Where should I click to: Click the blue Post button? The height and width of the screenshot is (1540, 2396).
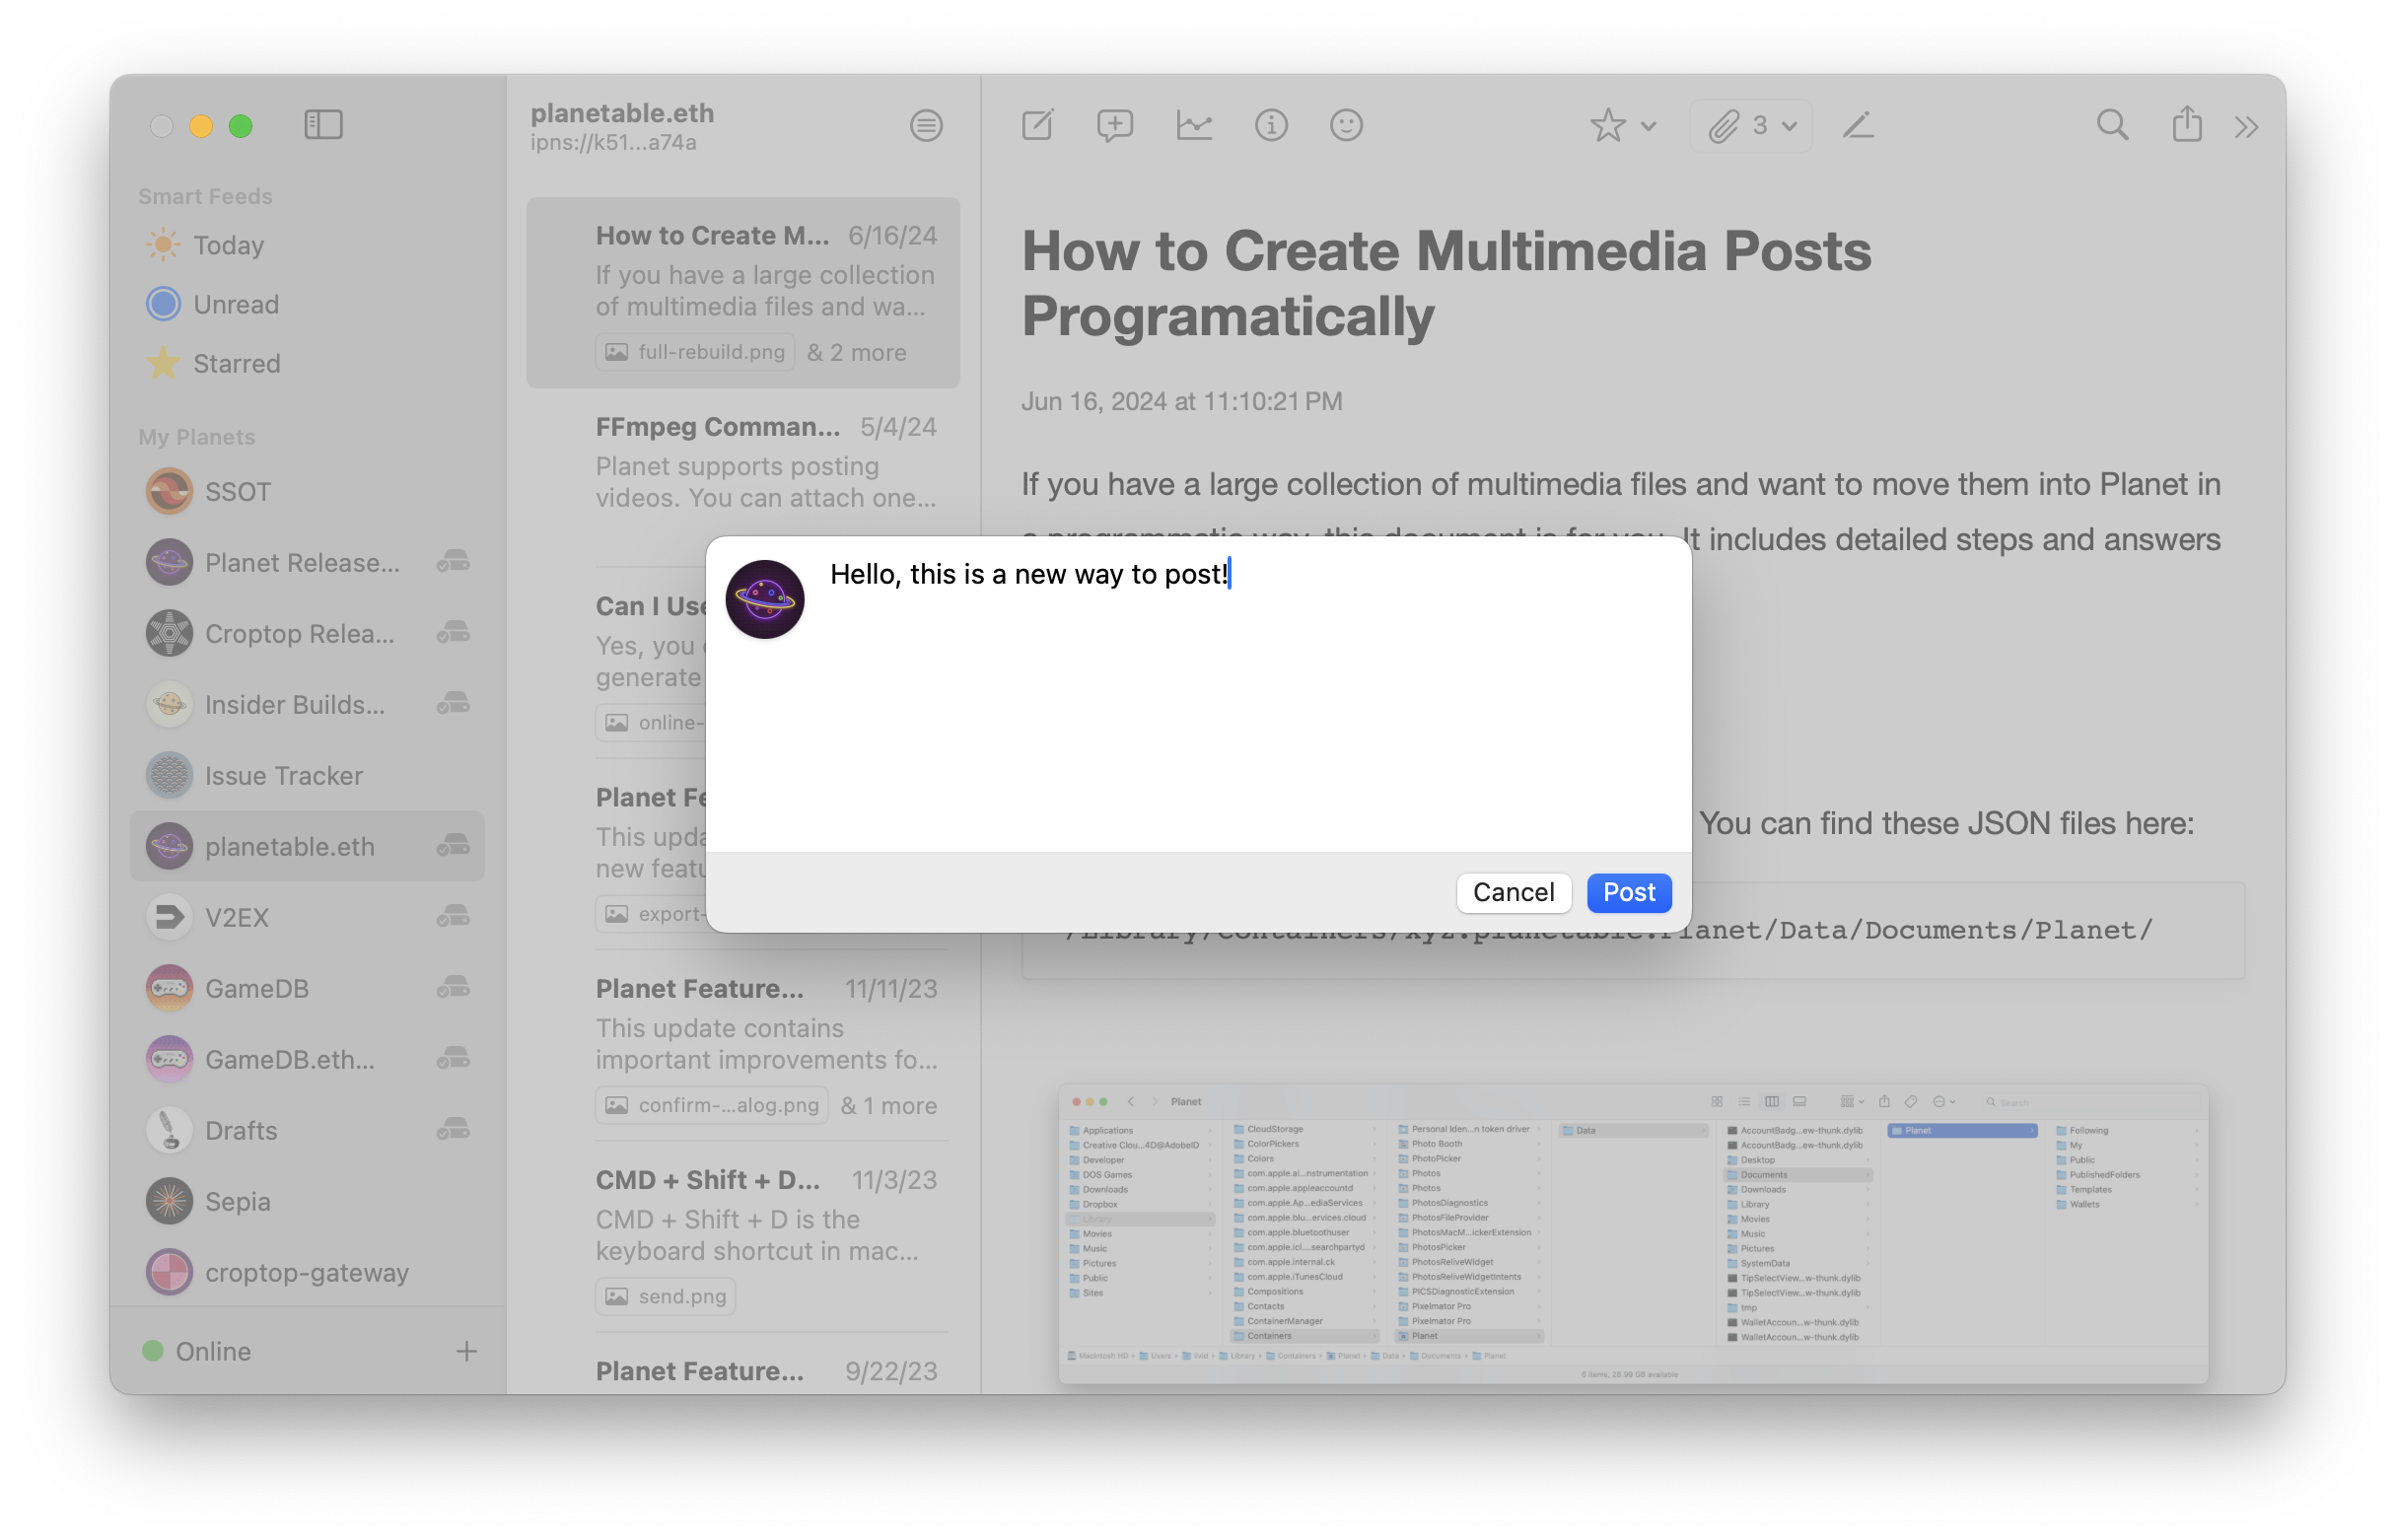(x=1628, y=892)
